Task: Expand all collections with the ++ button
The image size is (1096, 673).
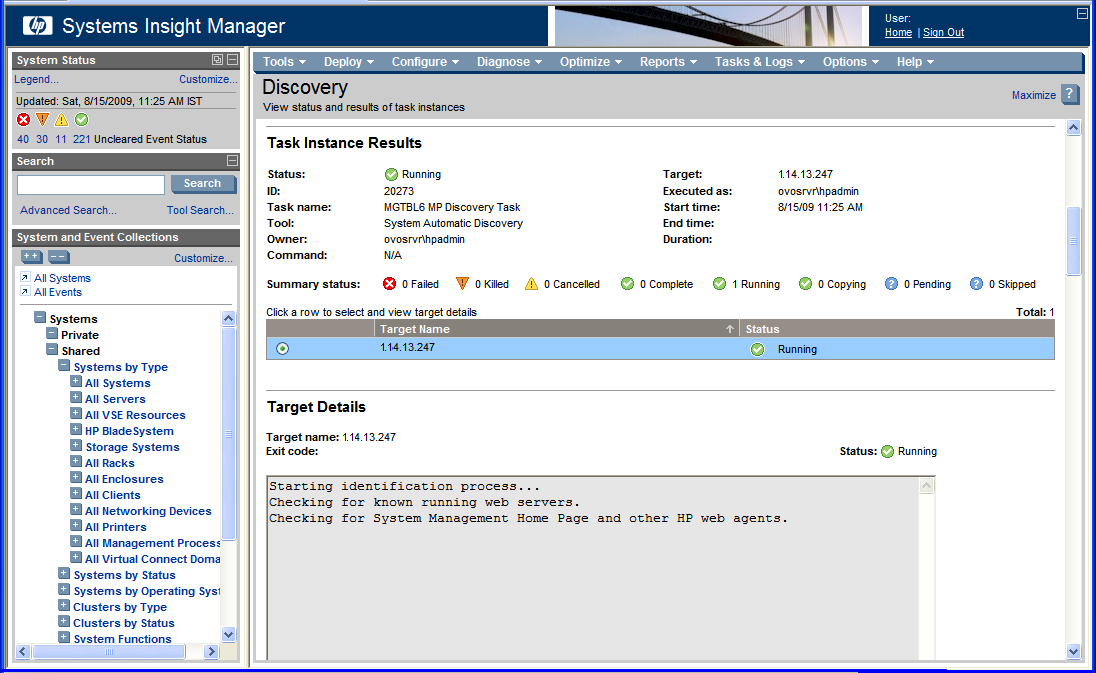Action: [x=31, y=257]
